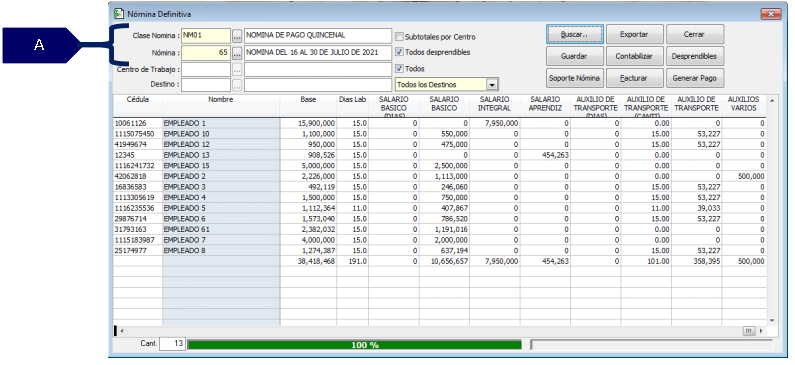The height and width of the screenshot is (365, 795).
Task: Select row EMPLEADO 4
Action: tap(439, 198)
